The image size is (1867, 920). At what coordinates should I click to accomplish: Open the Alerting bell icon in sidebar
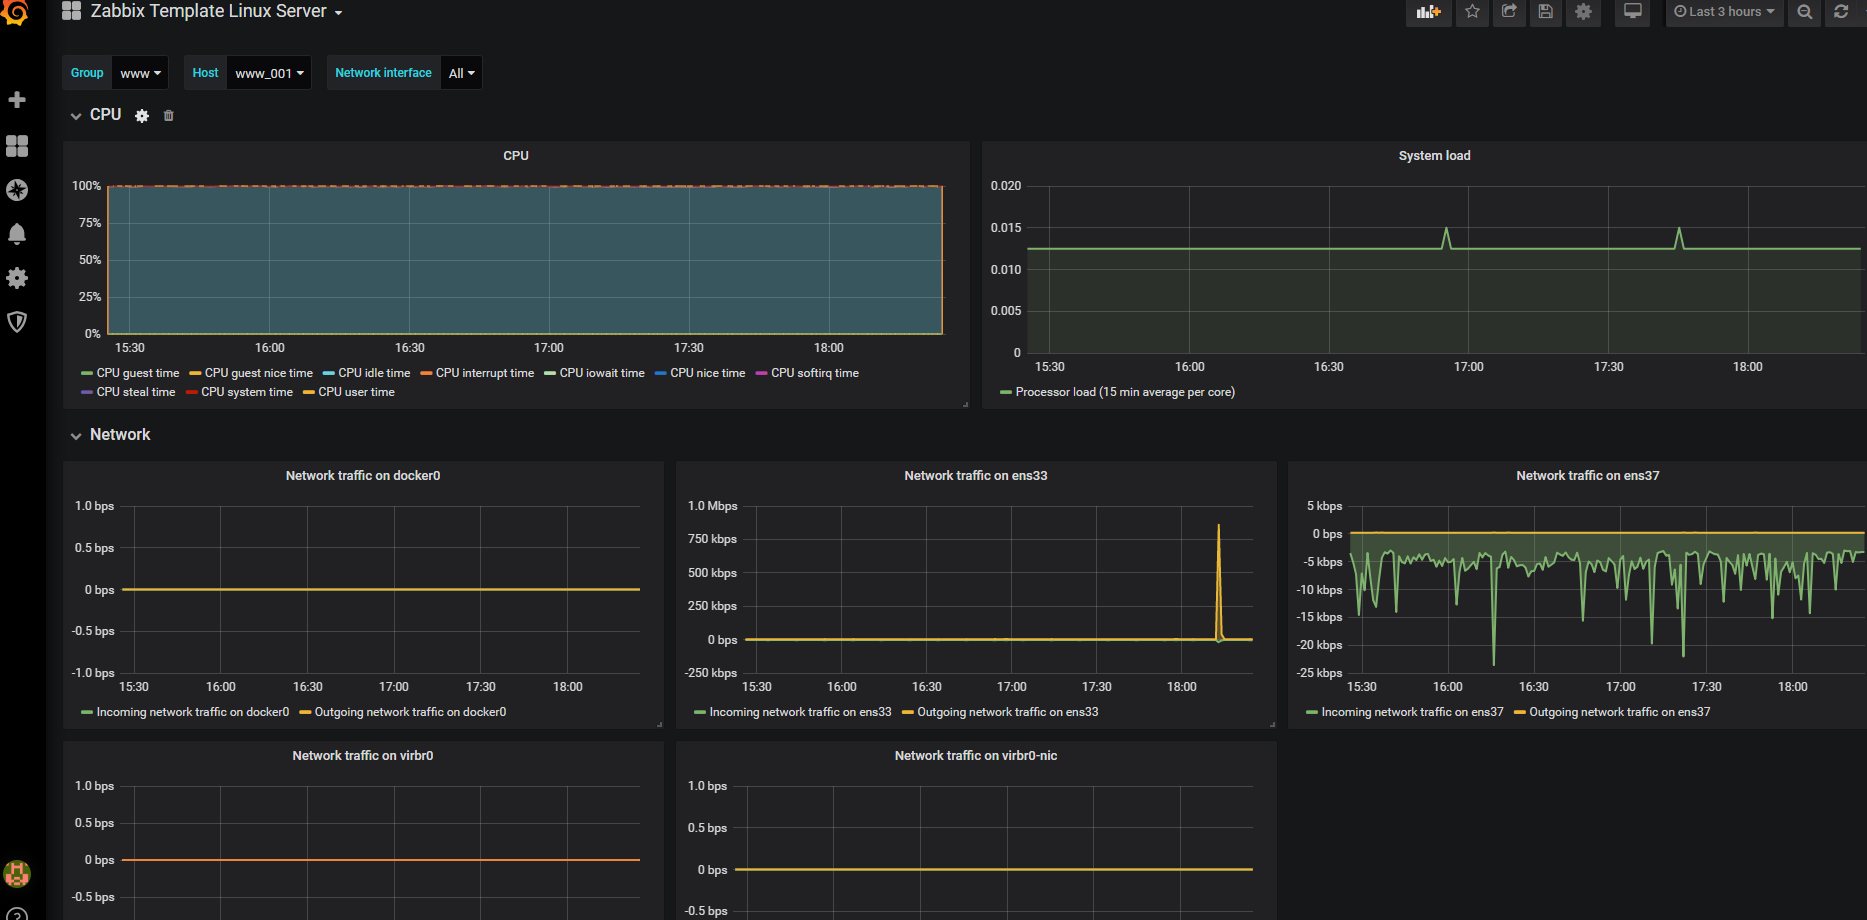coord(17,234)
